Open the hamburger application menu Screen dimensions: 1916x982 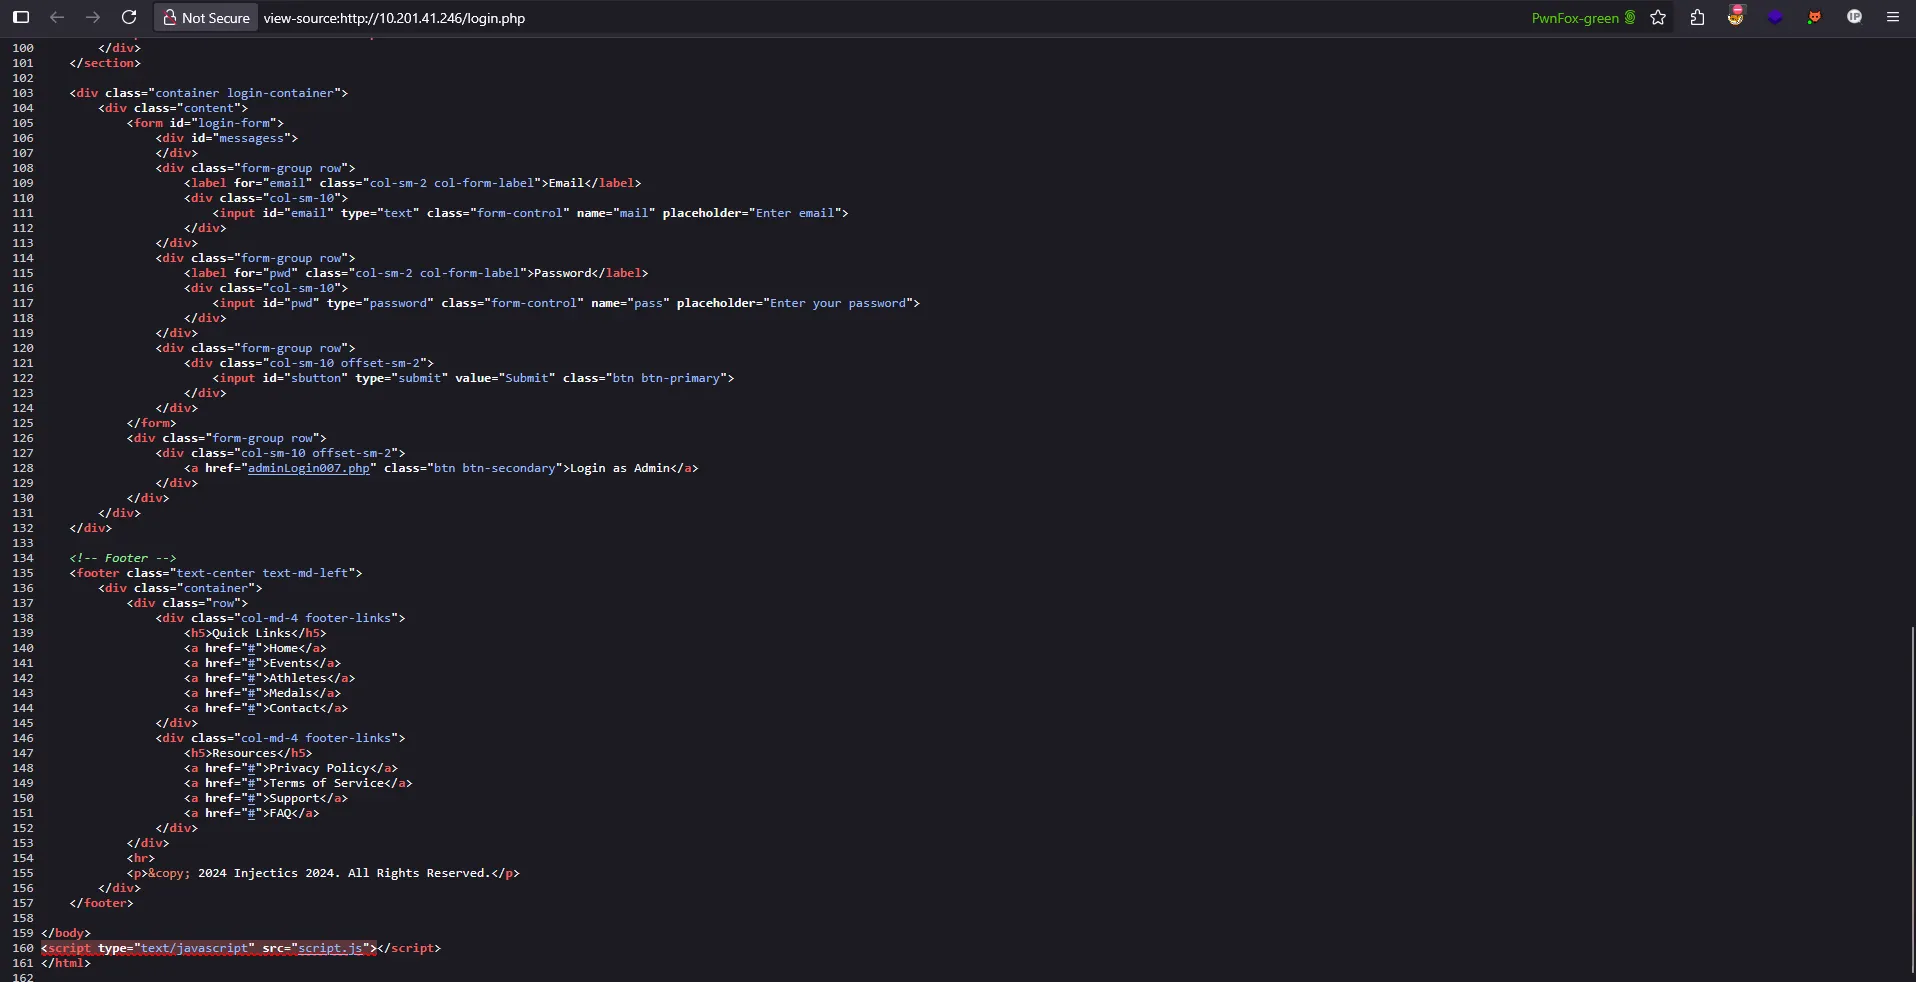coord(1892,17)
